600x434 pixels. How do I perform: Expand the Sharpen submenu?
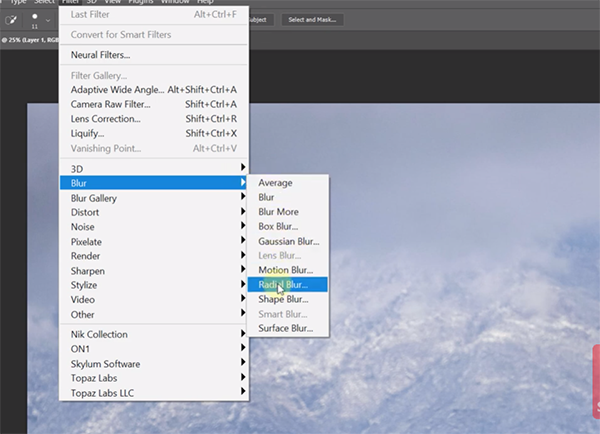coord(154,271)
